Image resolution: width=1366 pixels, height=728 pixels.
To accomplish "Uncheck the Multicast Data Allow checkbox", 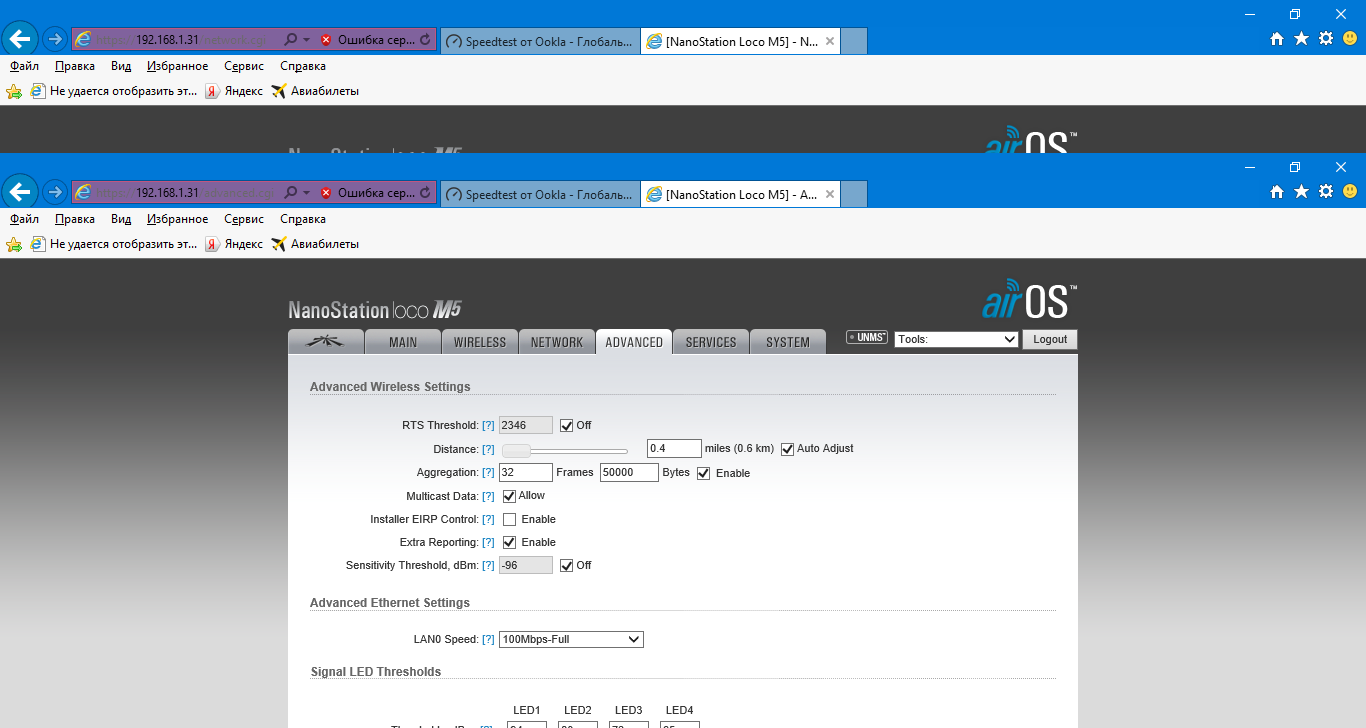I will pyautogui.click(x=509, y=496).
